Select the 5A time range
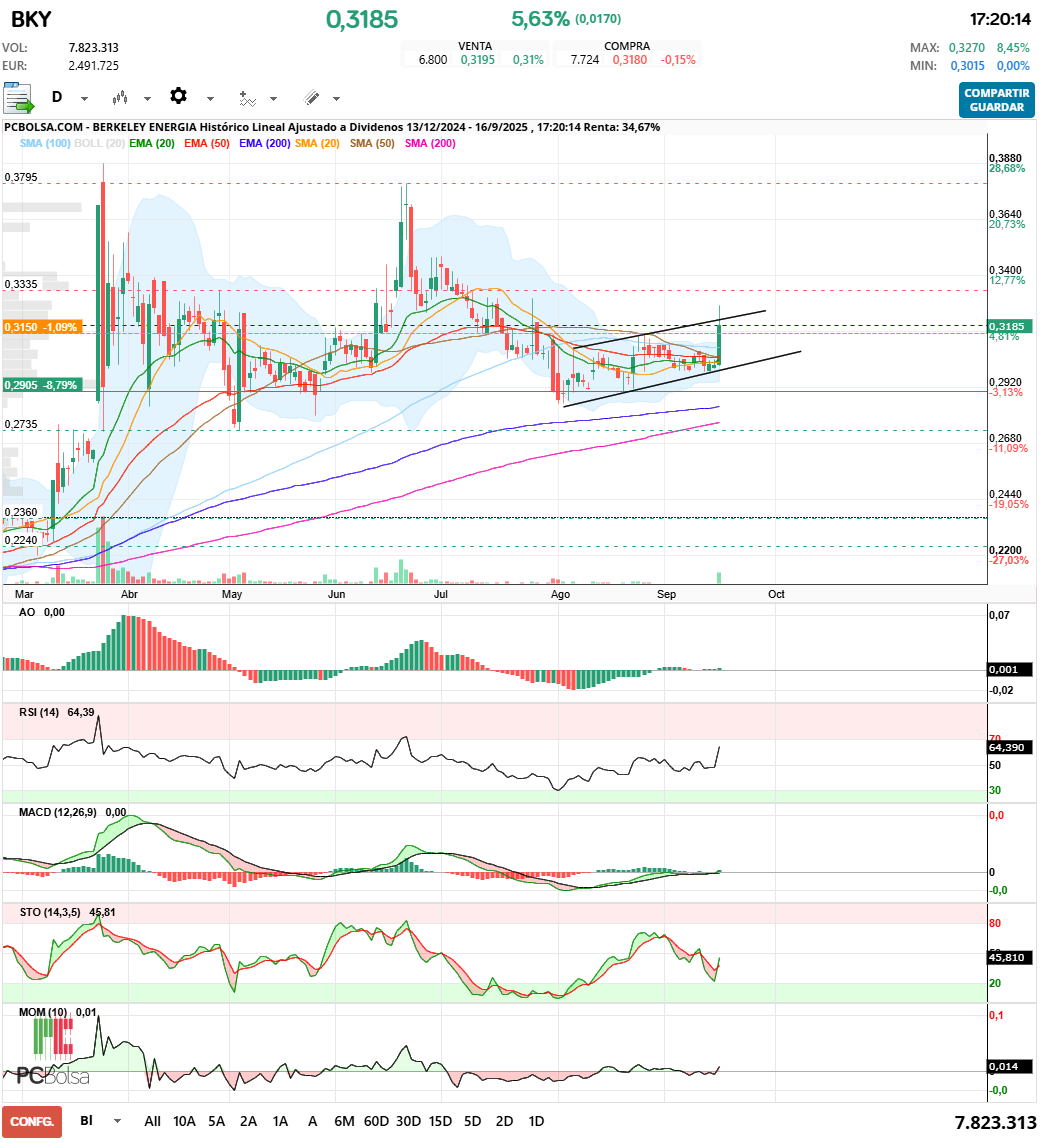The height and width of the screenshot is (1143, 1050). 217,1121
